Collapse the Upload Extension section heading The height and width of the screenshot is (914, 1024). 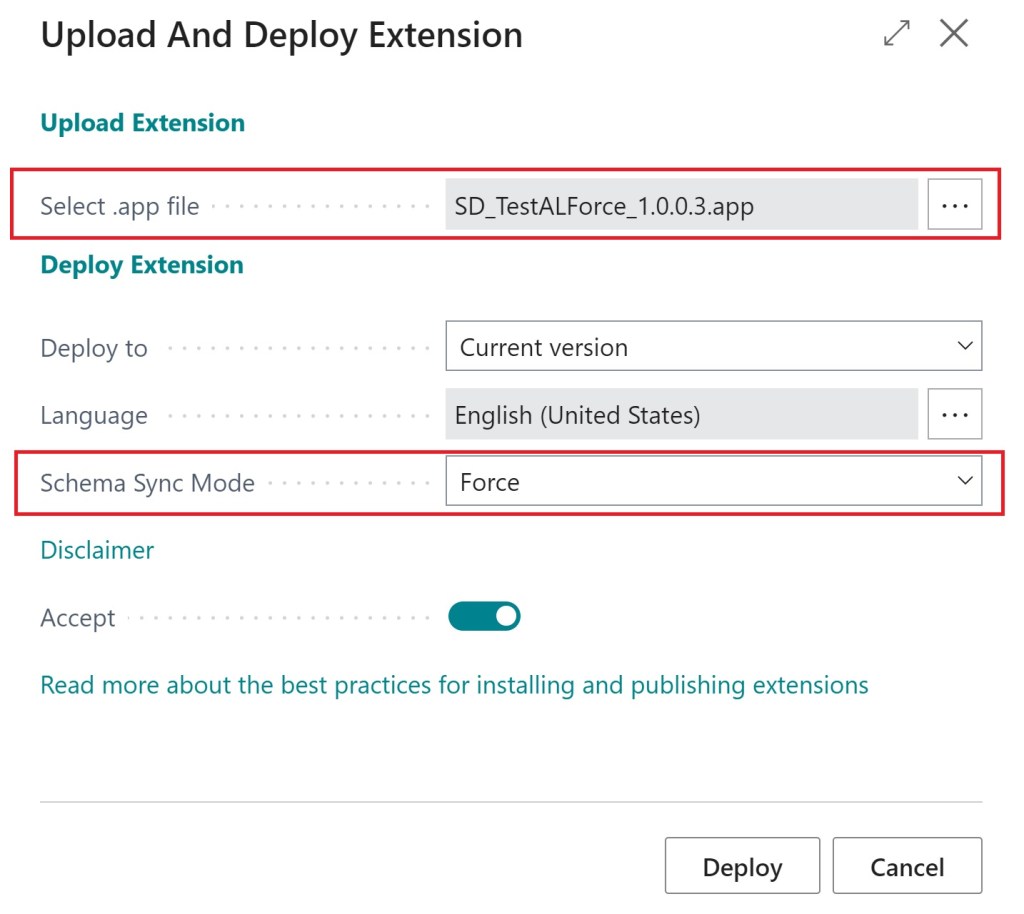click(142, 123)
